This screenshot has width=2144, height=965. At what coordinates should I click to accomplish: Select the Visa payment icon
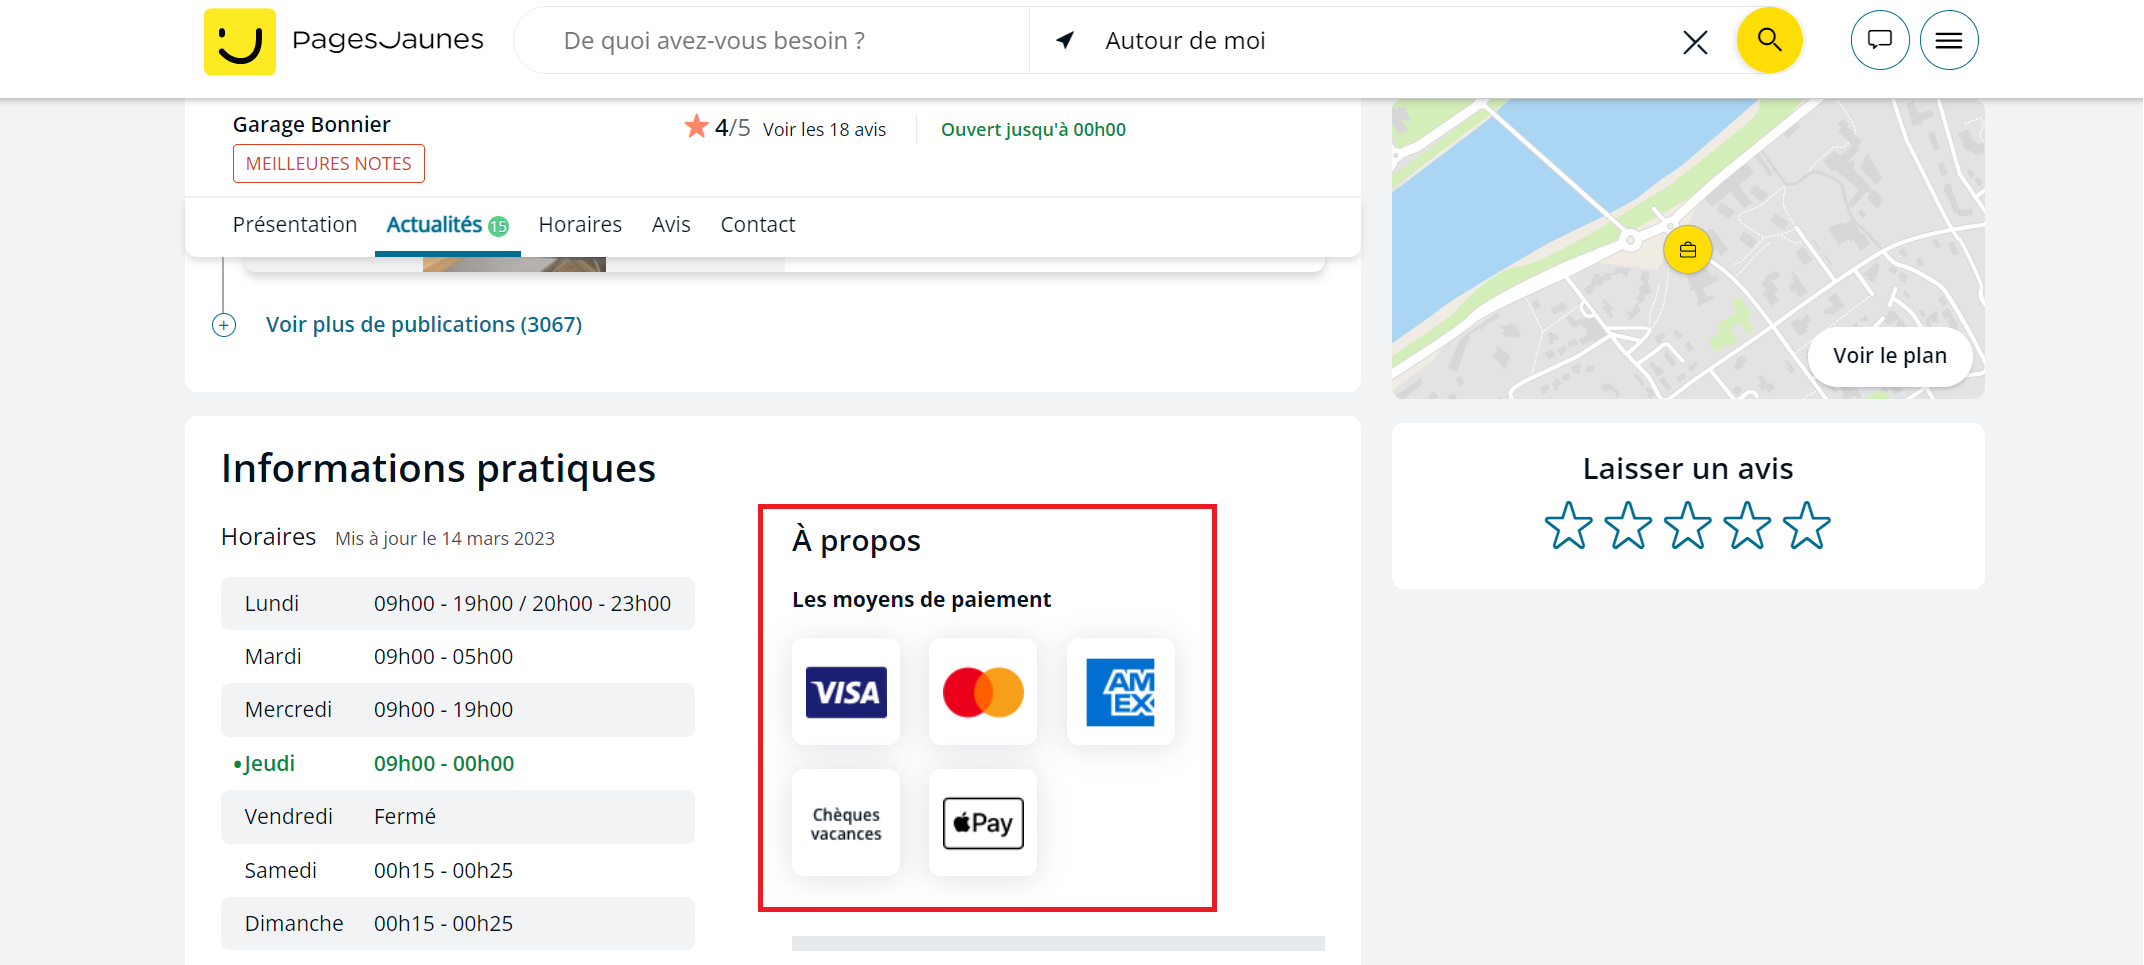[x=846, y=692]
